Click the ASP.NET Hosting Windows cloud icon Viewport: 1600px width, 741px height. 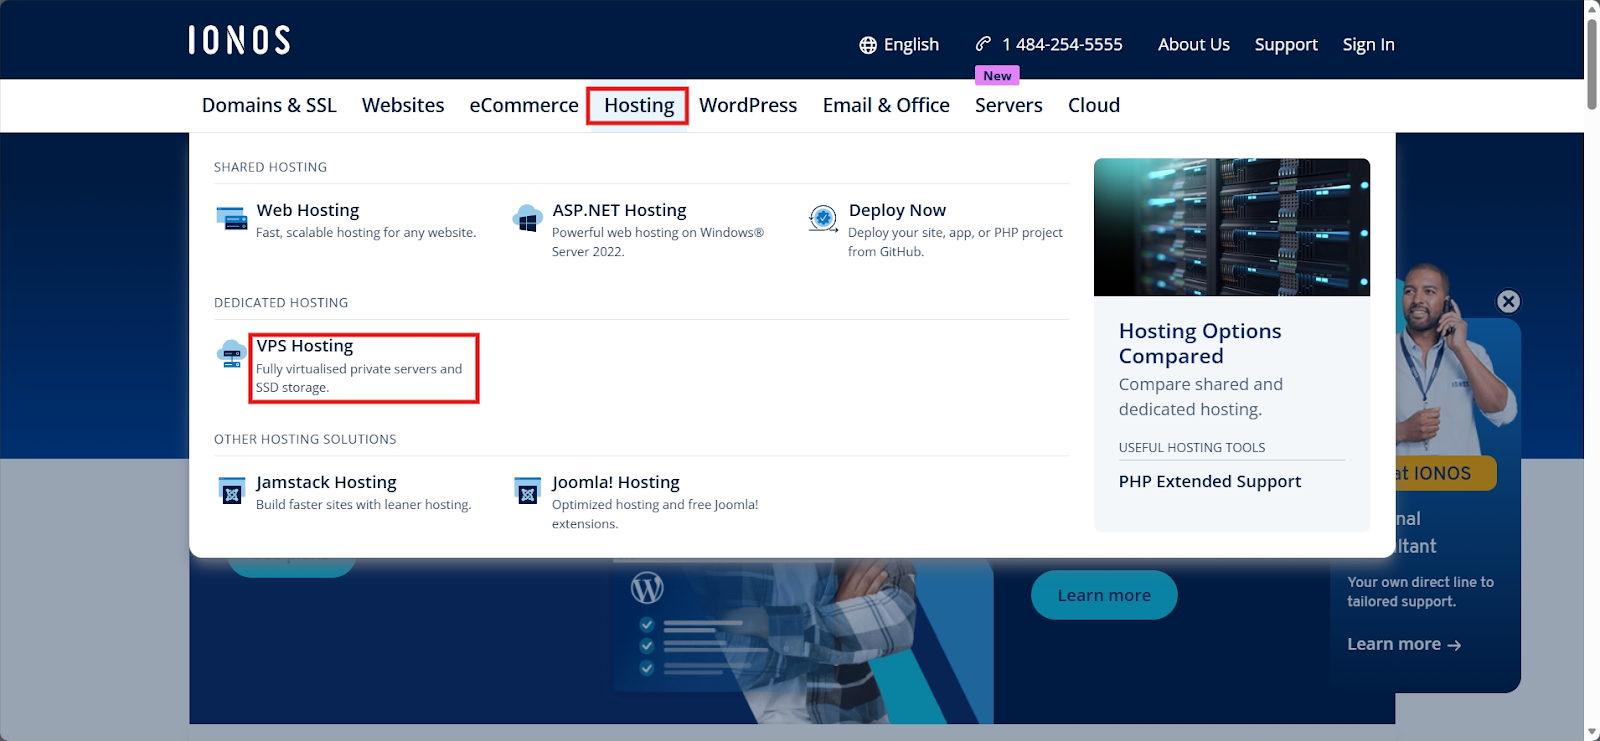point(527,218)
